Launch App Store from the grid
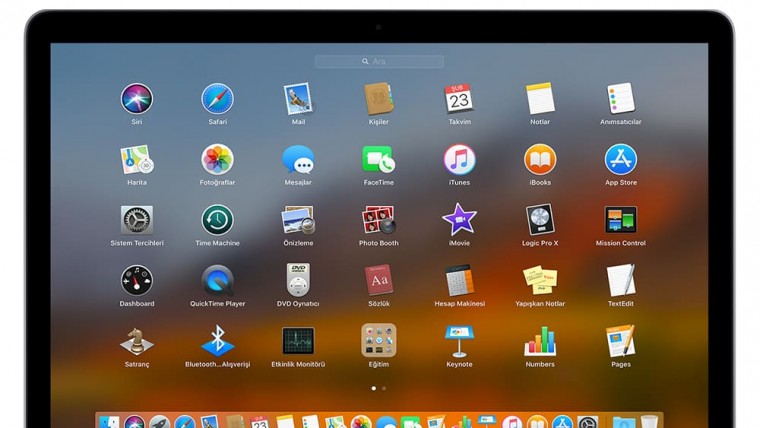 (621, 159)
